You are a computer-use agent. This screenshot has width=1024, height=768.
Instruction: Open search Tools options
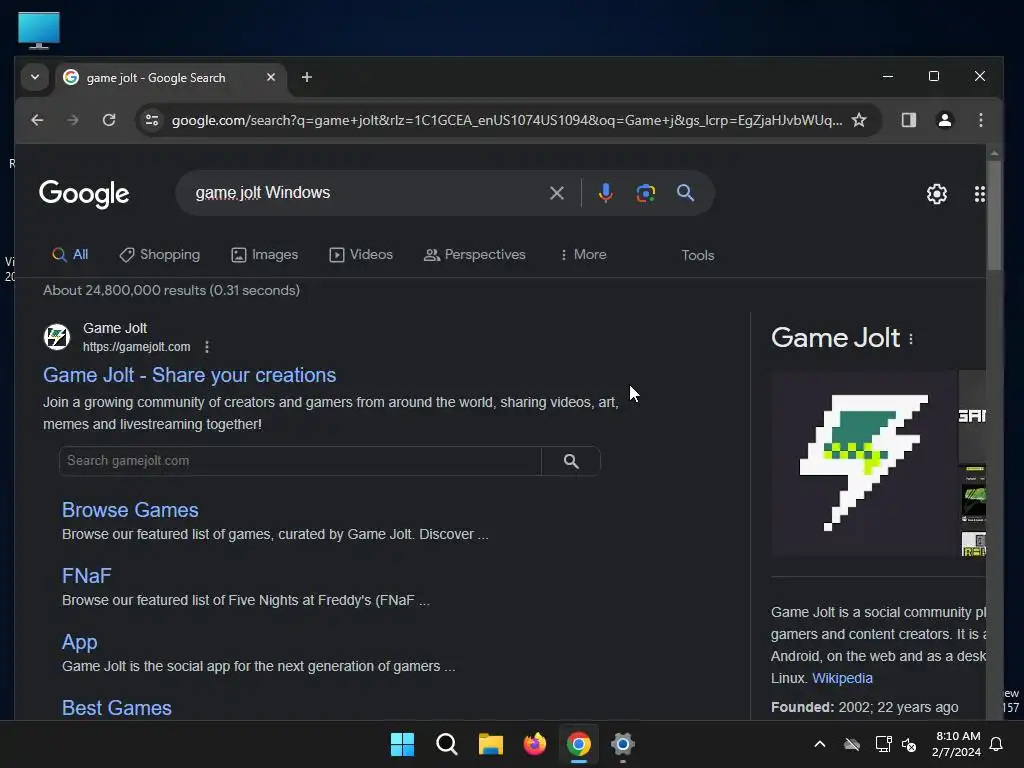coord(697,255)
